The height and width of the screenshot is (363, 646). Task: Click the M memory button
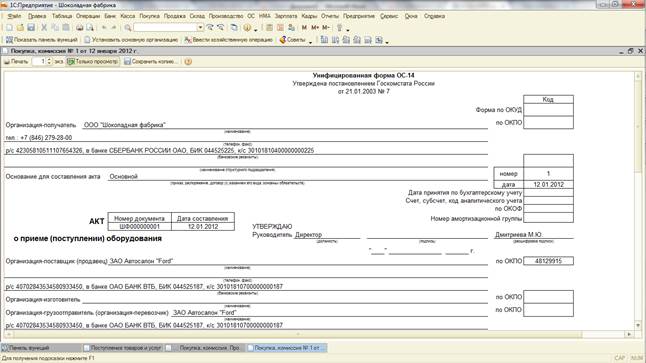coord(304,28)
